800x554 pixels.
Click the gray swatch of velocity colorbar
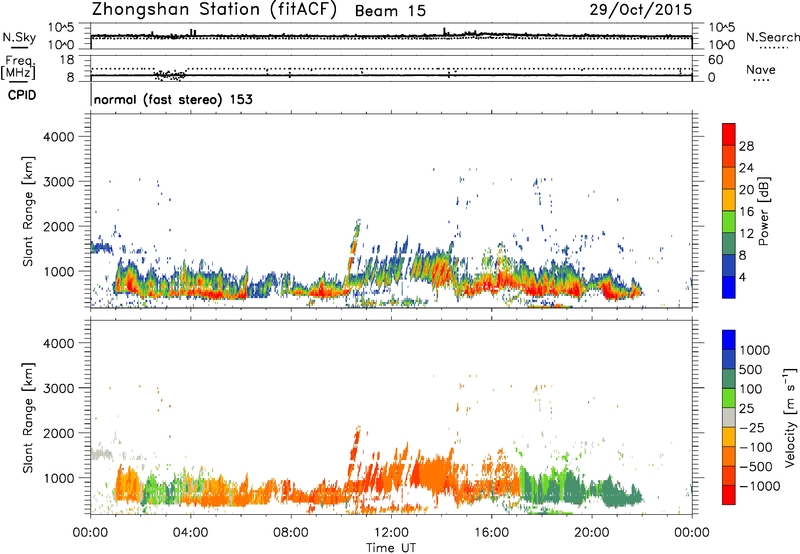coord(729,418)
